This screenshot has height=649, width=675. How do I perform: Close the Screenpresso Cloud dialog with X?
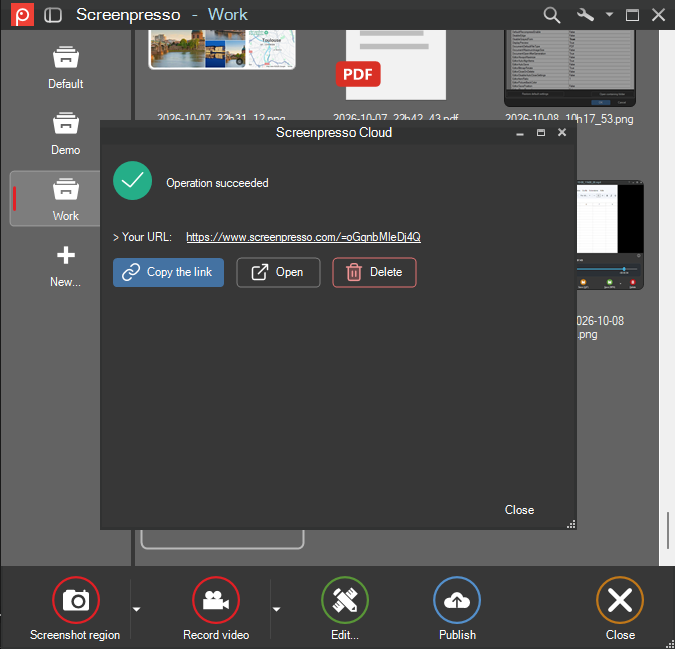[x=562, y=133]
